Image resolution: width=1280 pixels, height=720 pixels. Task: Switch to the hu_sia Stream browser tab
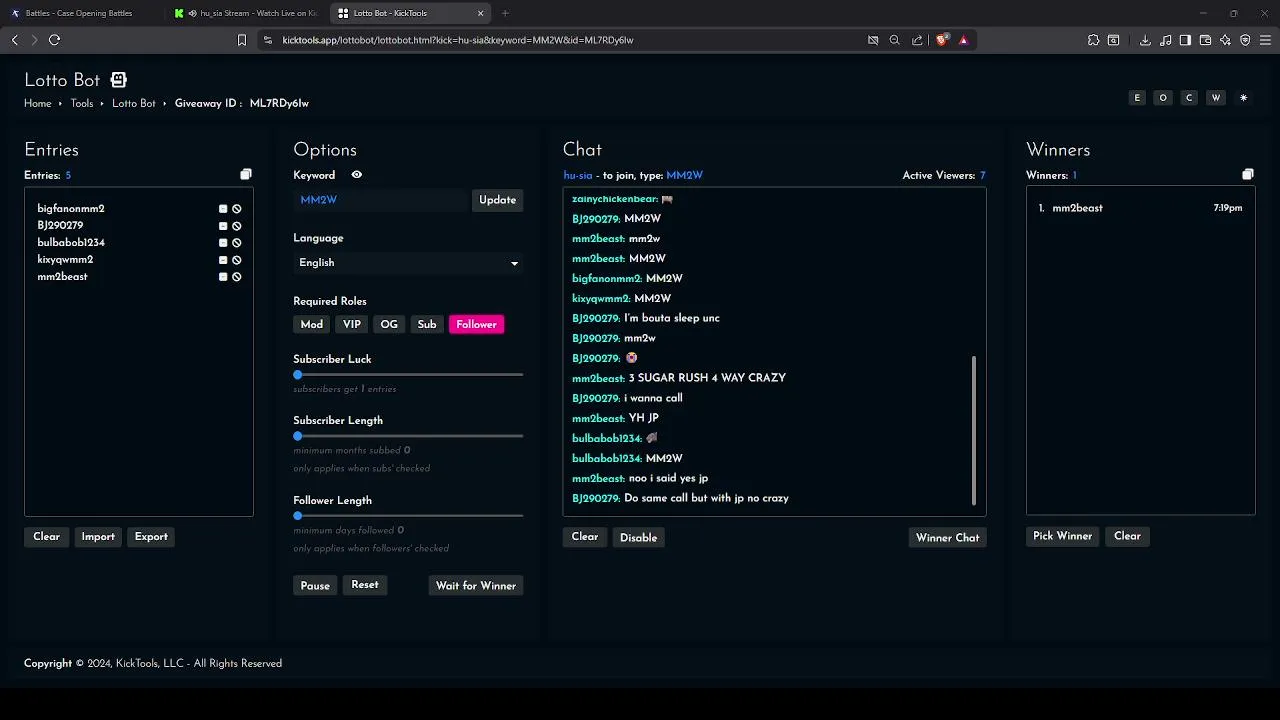pos(246,13)
